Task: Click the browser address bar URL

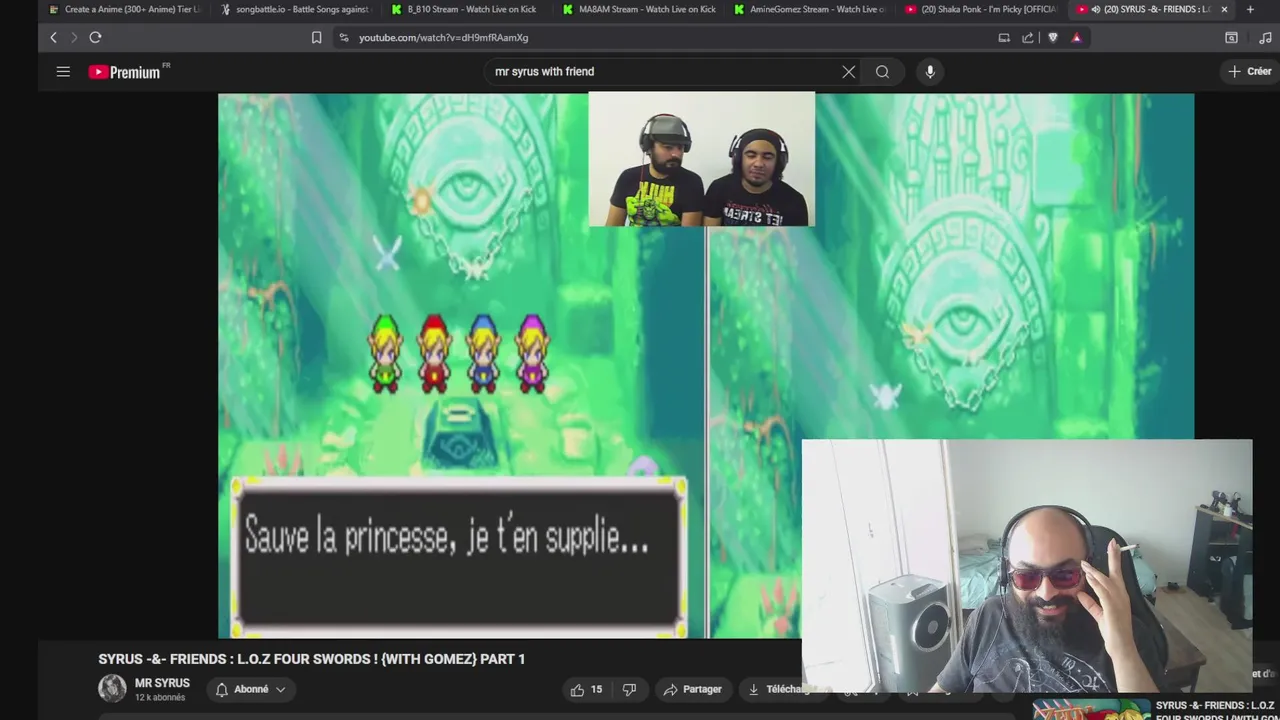Action: (x=444, y=37)
